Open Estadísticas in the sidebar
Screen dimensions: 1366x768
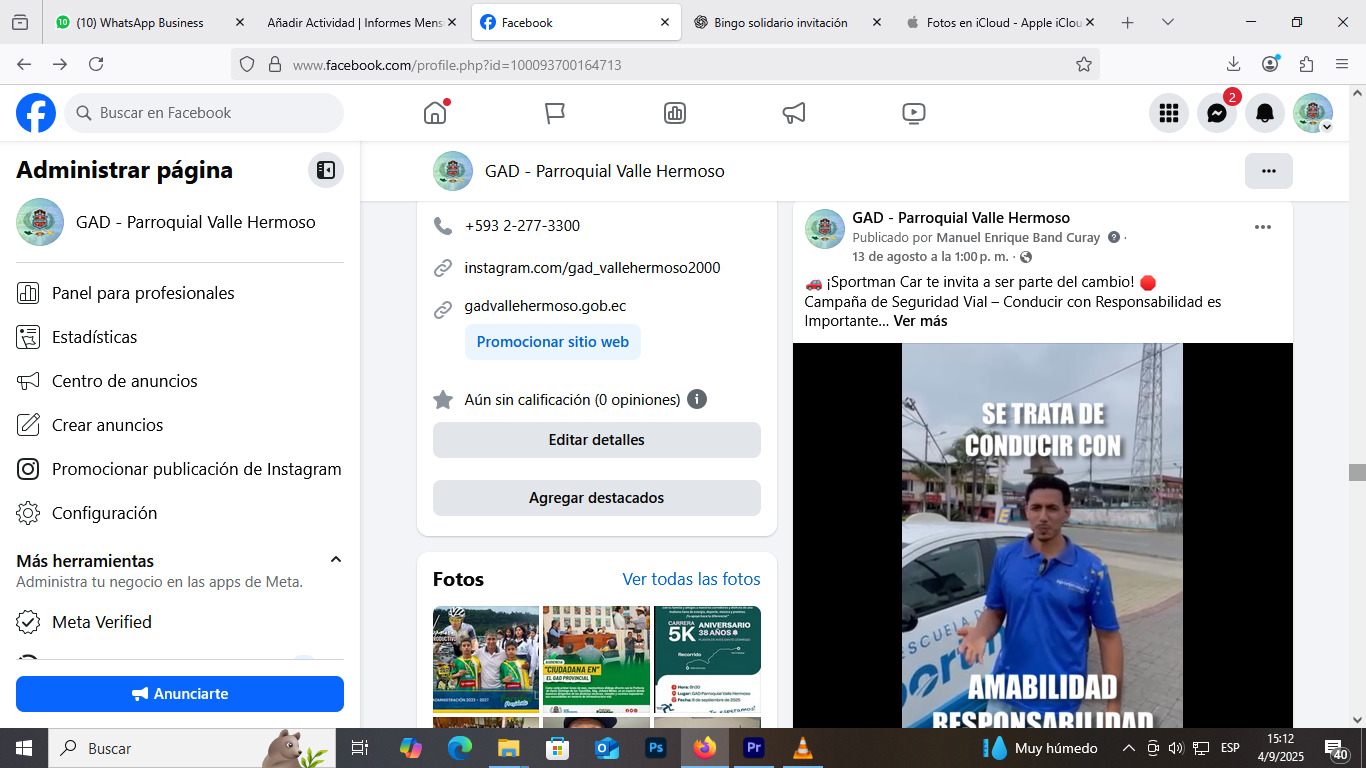94,337
